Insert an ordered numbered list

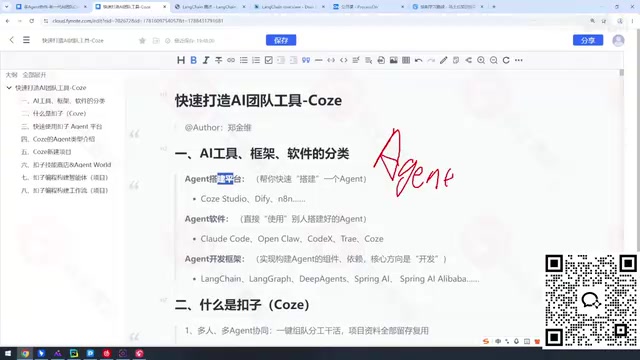[256, 60]
